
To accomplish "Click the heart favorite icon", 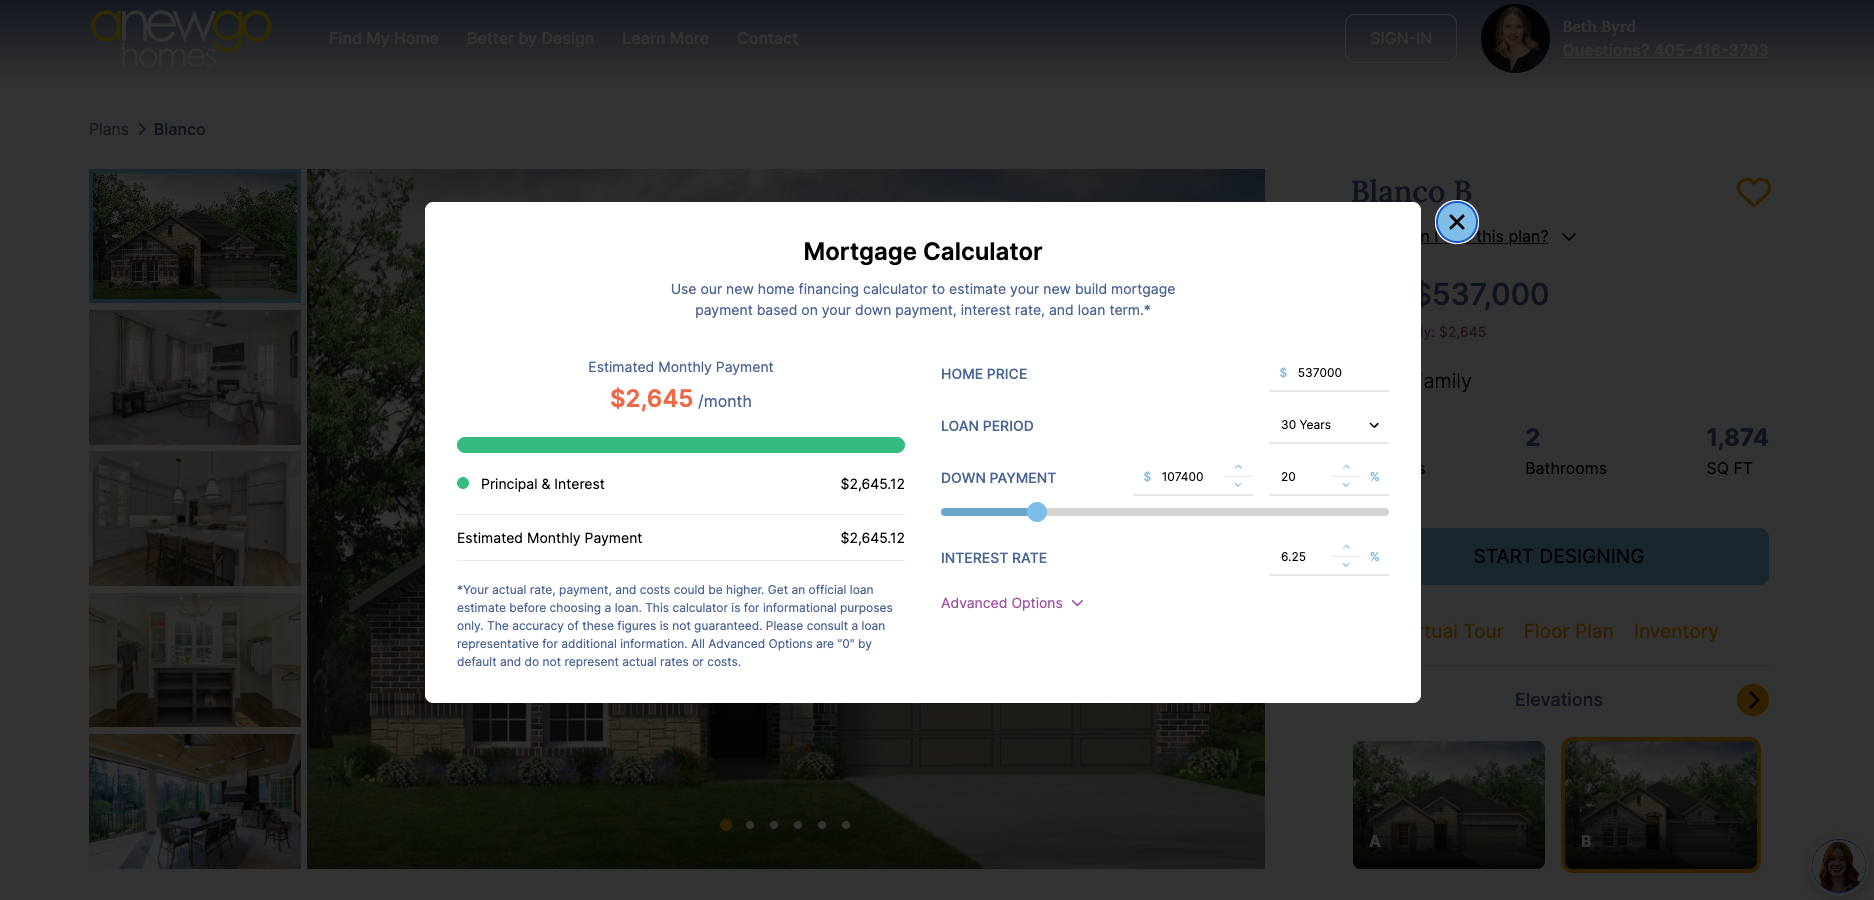I will 1753,192.
